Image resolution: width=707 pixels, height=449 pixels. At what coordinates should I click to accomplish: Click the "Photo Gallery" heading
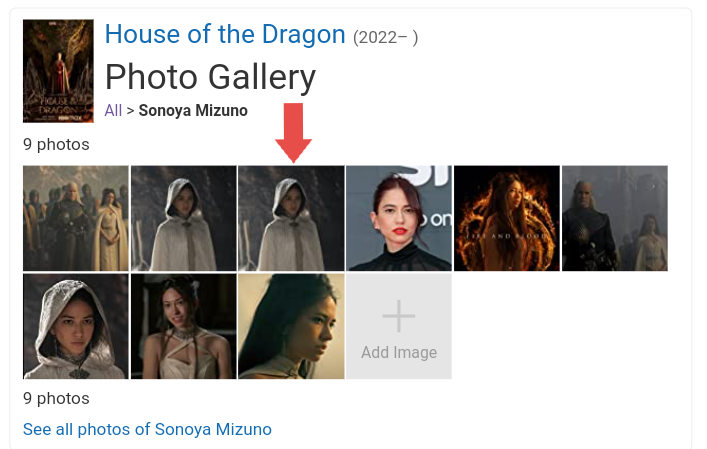pyautogui.click(x=210, y=76)
